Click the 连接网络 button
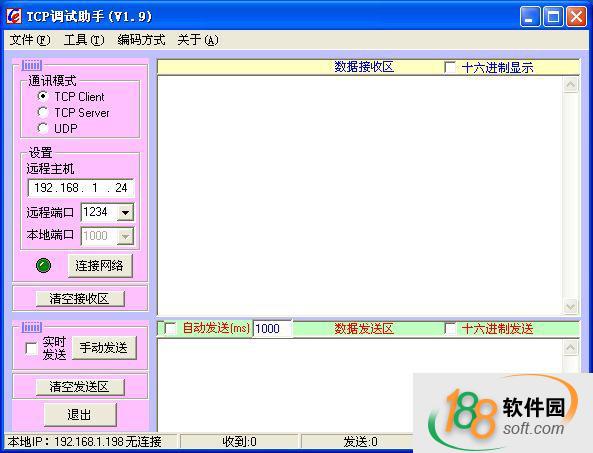Image resolution: width=593 pixels, height=453 pixels. tap(100, 265)
